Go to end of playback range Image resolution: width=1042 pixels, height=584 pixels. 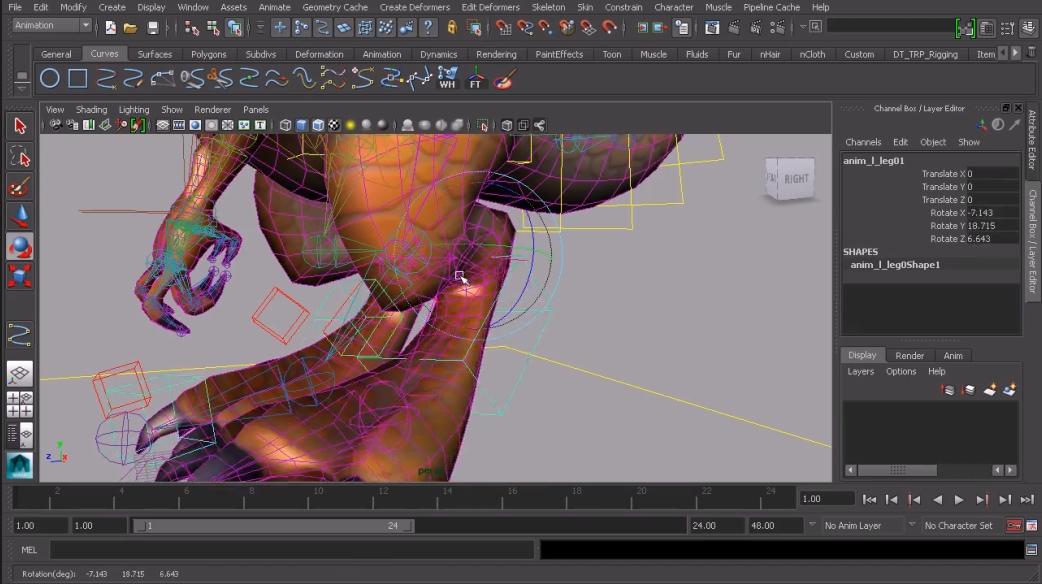coord(1027,500)
